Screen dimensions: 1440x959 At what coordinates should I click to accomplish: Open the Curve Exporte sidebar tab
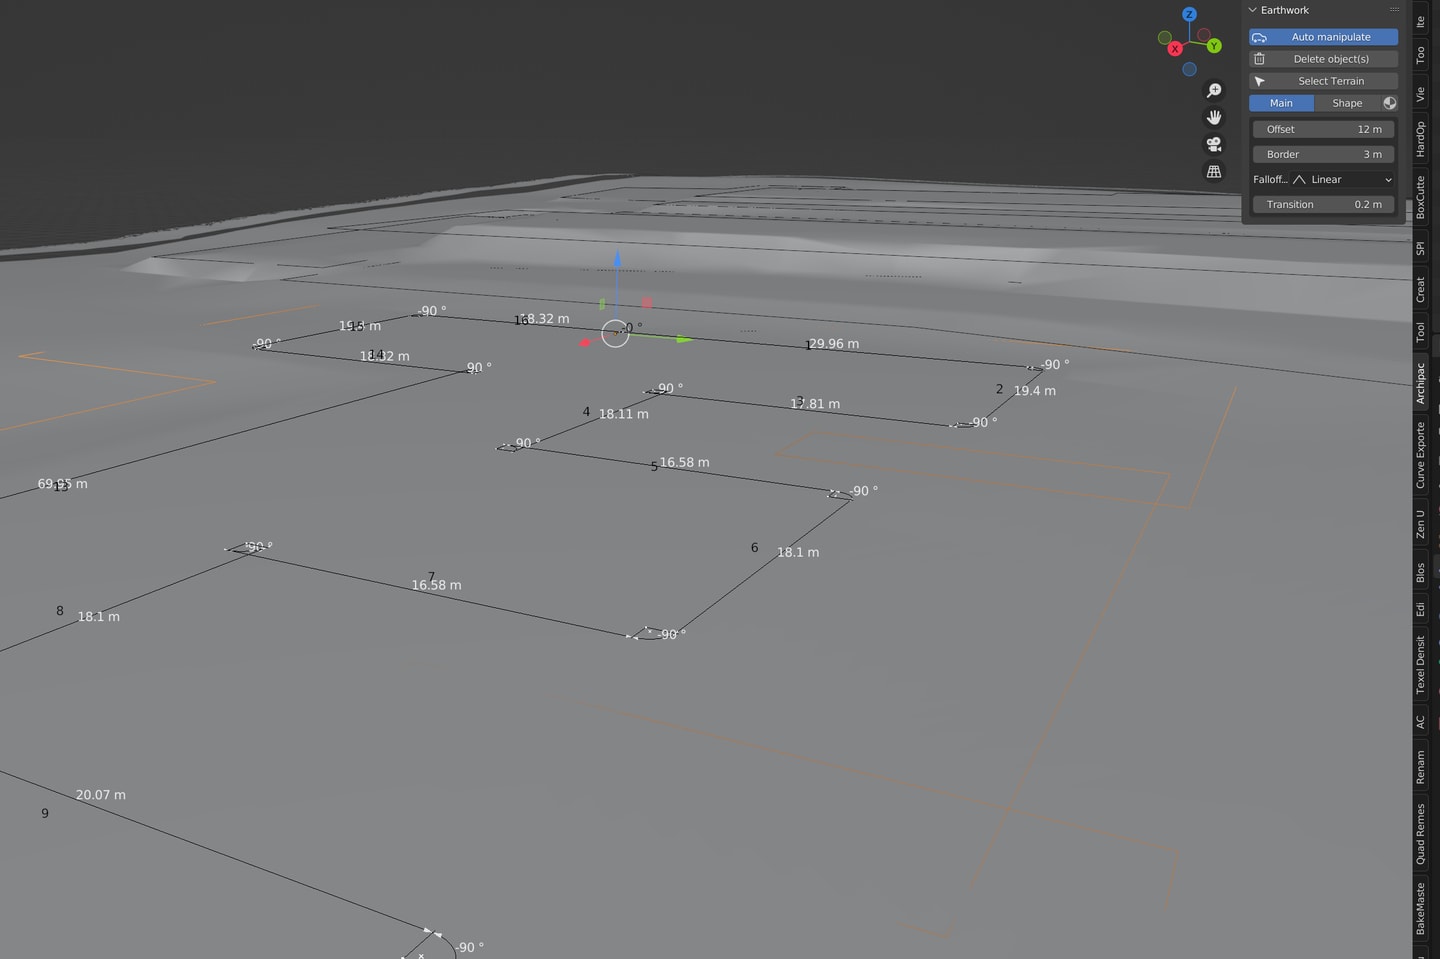pos(1420,455)
